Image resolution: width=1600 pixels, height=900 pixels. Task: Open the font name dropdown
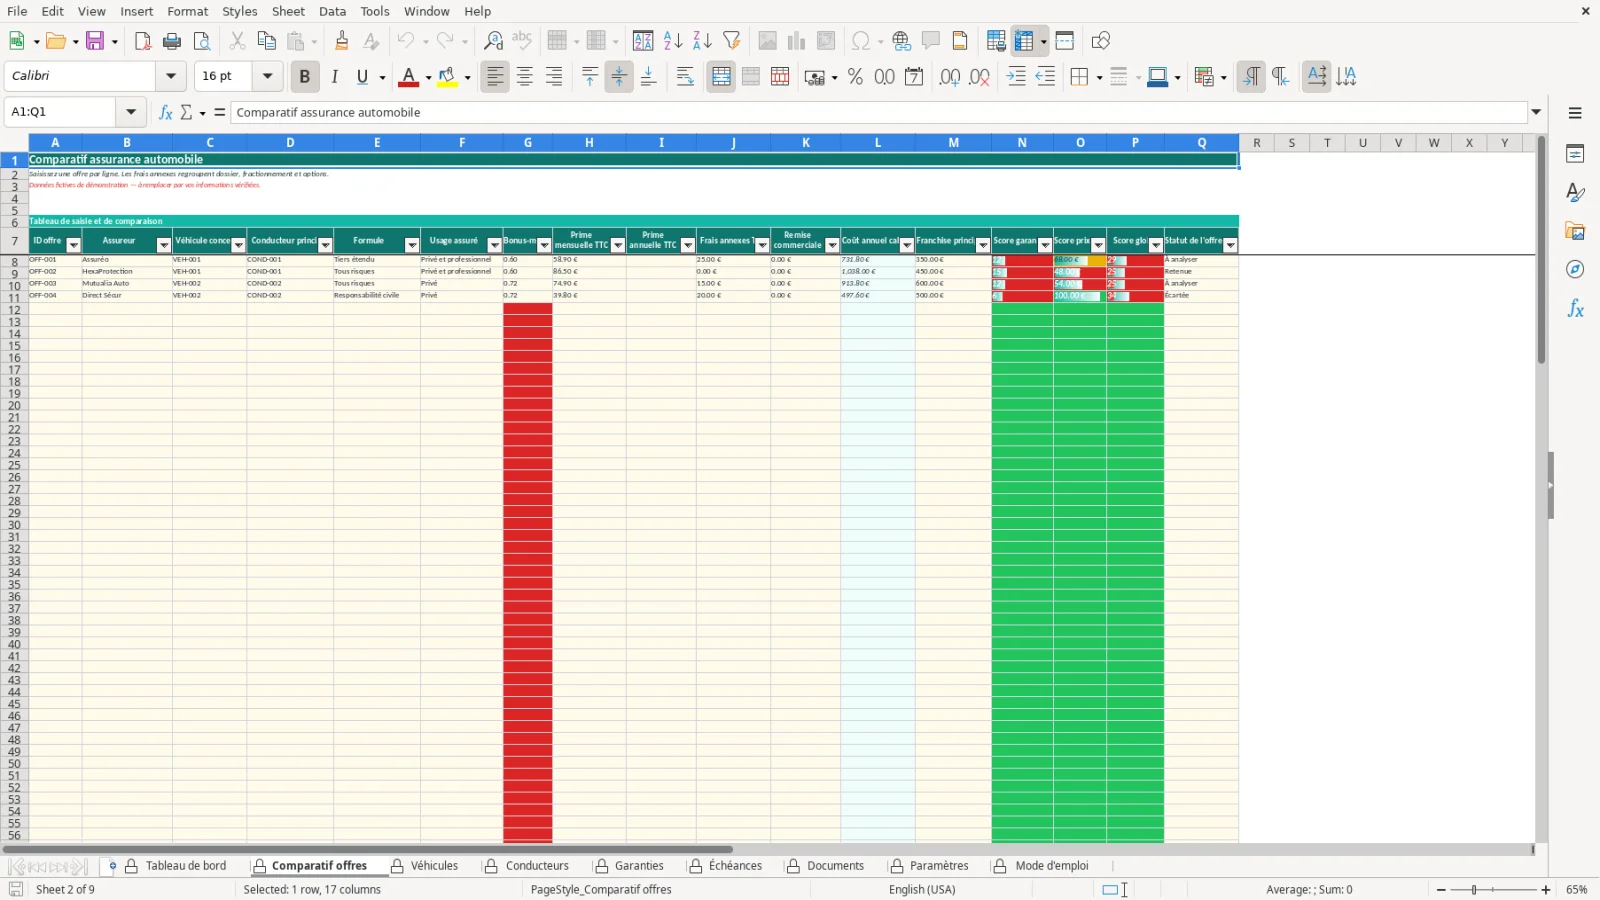171,76
